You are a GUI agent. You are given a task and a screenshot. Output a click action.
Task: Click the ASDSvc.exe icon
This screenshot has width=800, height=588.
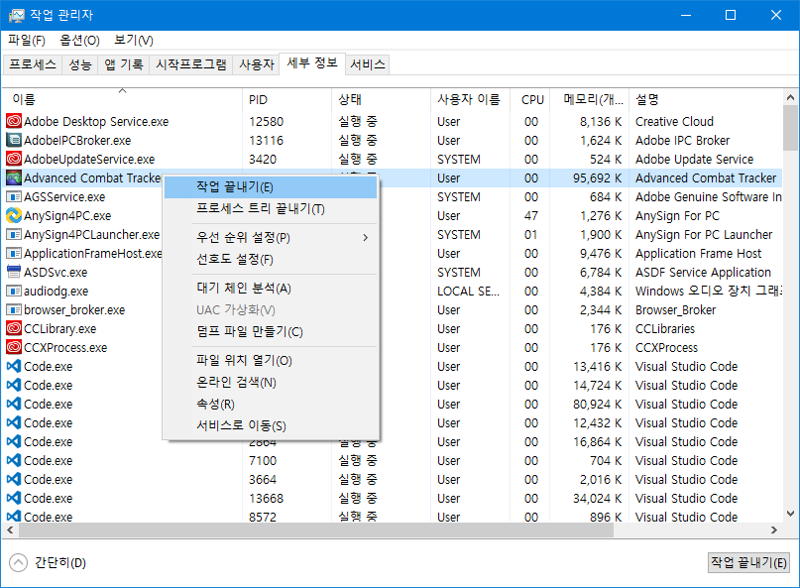click(14, 272)
